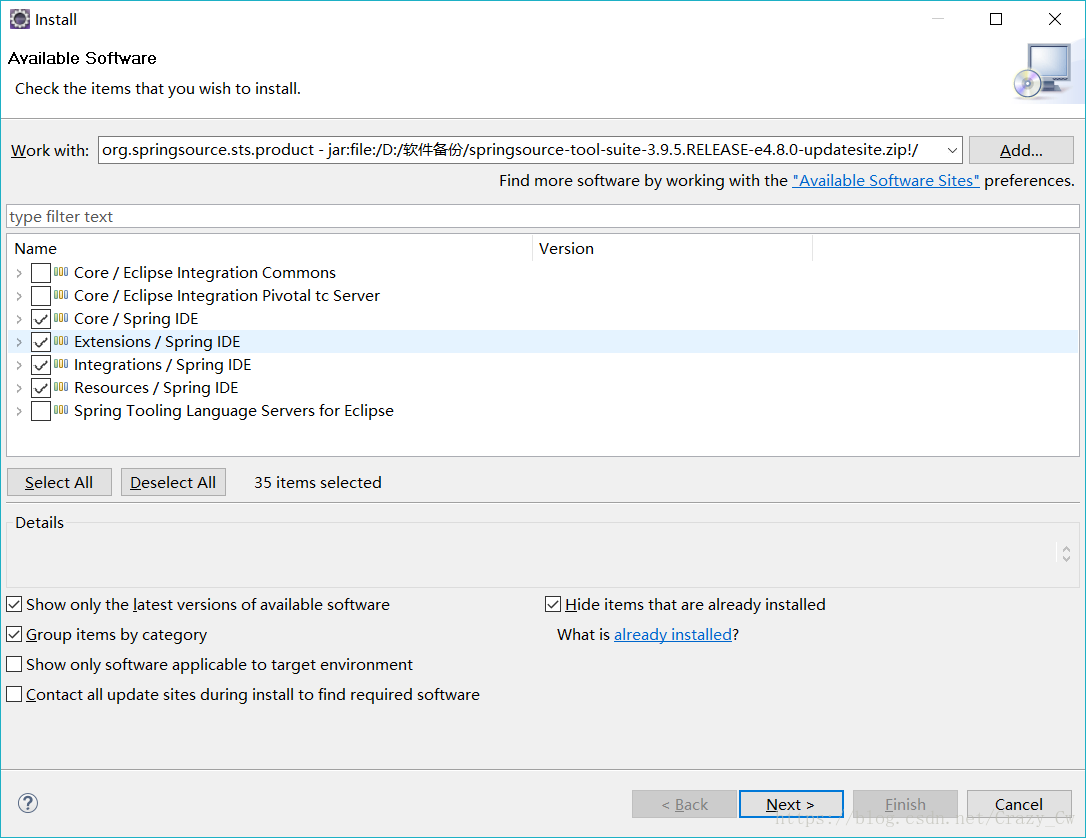Uncheck the Resources / Spring IDE checkbox
Viewport: 1086px width, 838px height.
(41, 388)
